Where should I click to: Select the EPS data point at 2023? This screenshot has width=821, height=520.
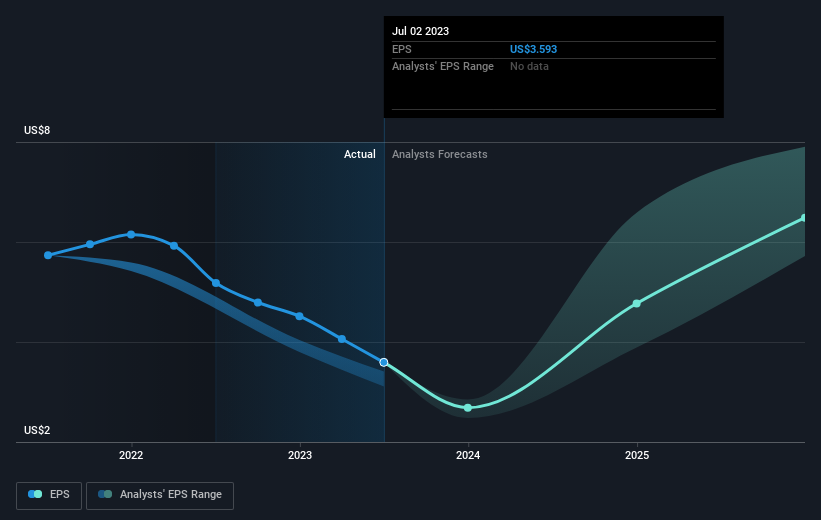(x=299, y=316)
